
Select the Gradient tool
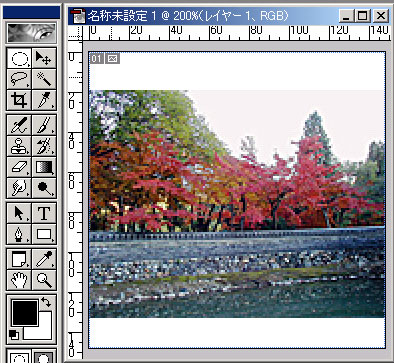[44, 167]
